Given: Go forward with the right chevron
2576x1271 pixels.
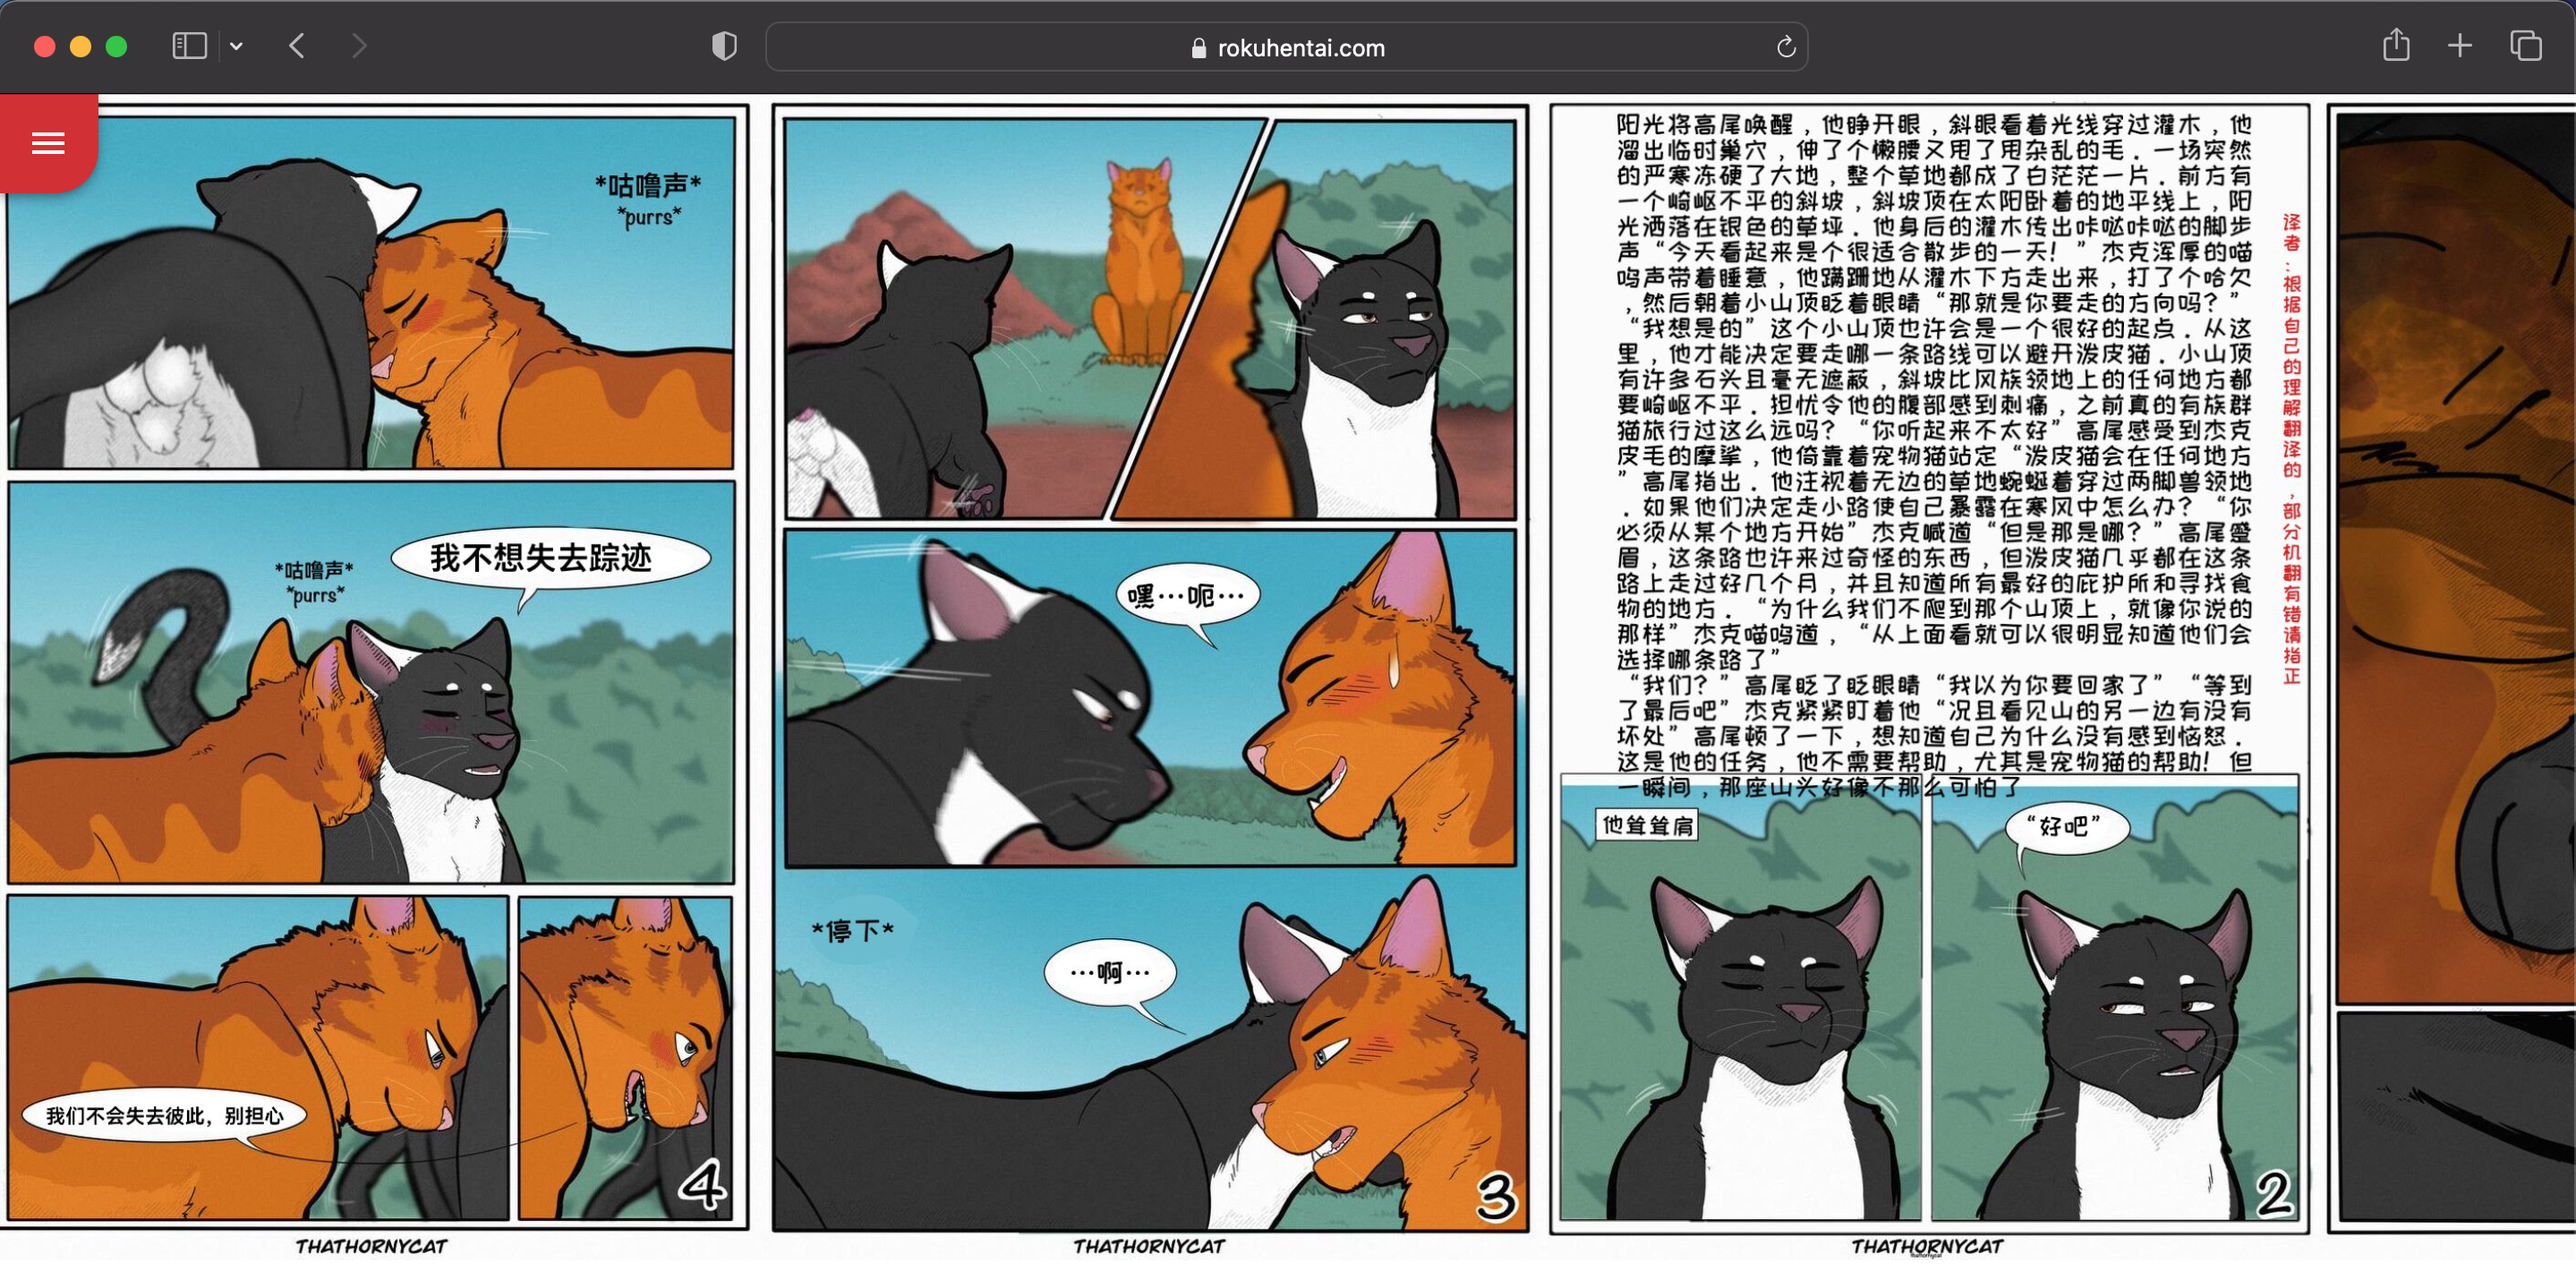Looking at the screenshot, I should [359, 46].
